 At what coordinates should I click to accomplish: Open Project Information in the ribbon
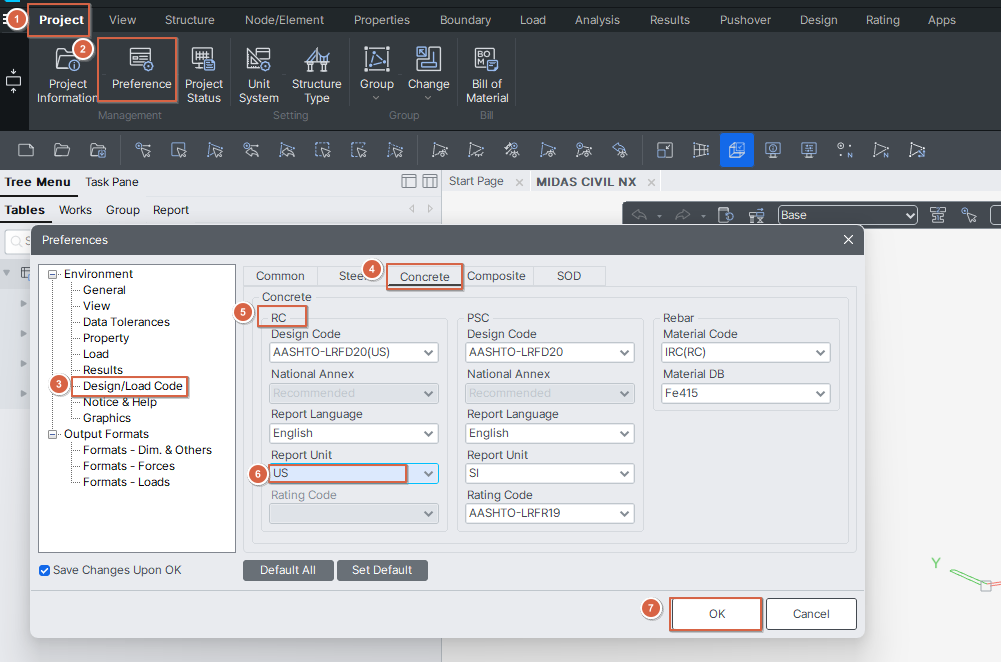[67, 75]
